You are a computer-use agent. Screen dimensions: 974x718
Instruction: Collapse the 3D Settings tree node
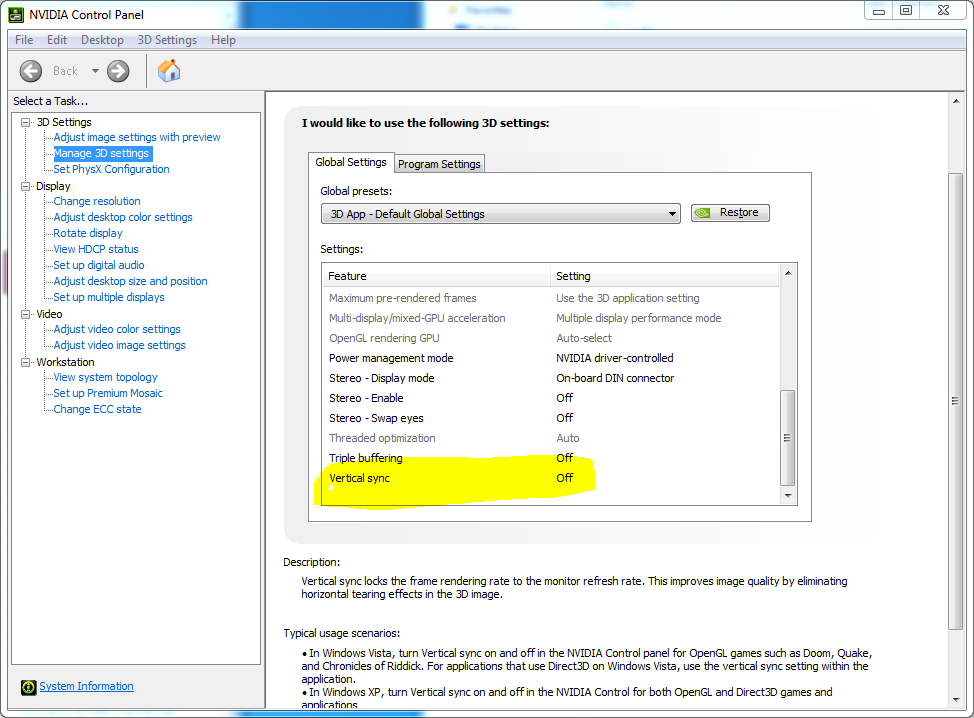pos(25,122)
